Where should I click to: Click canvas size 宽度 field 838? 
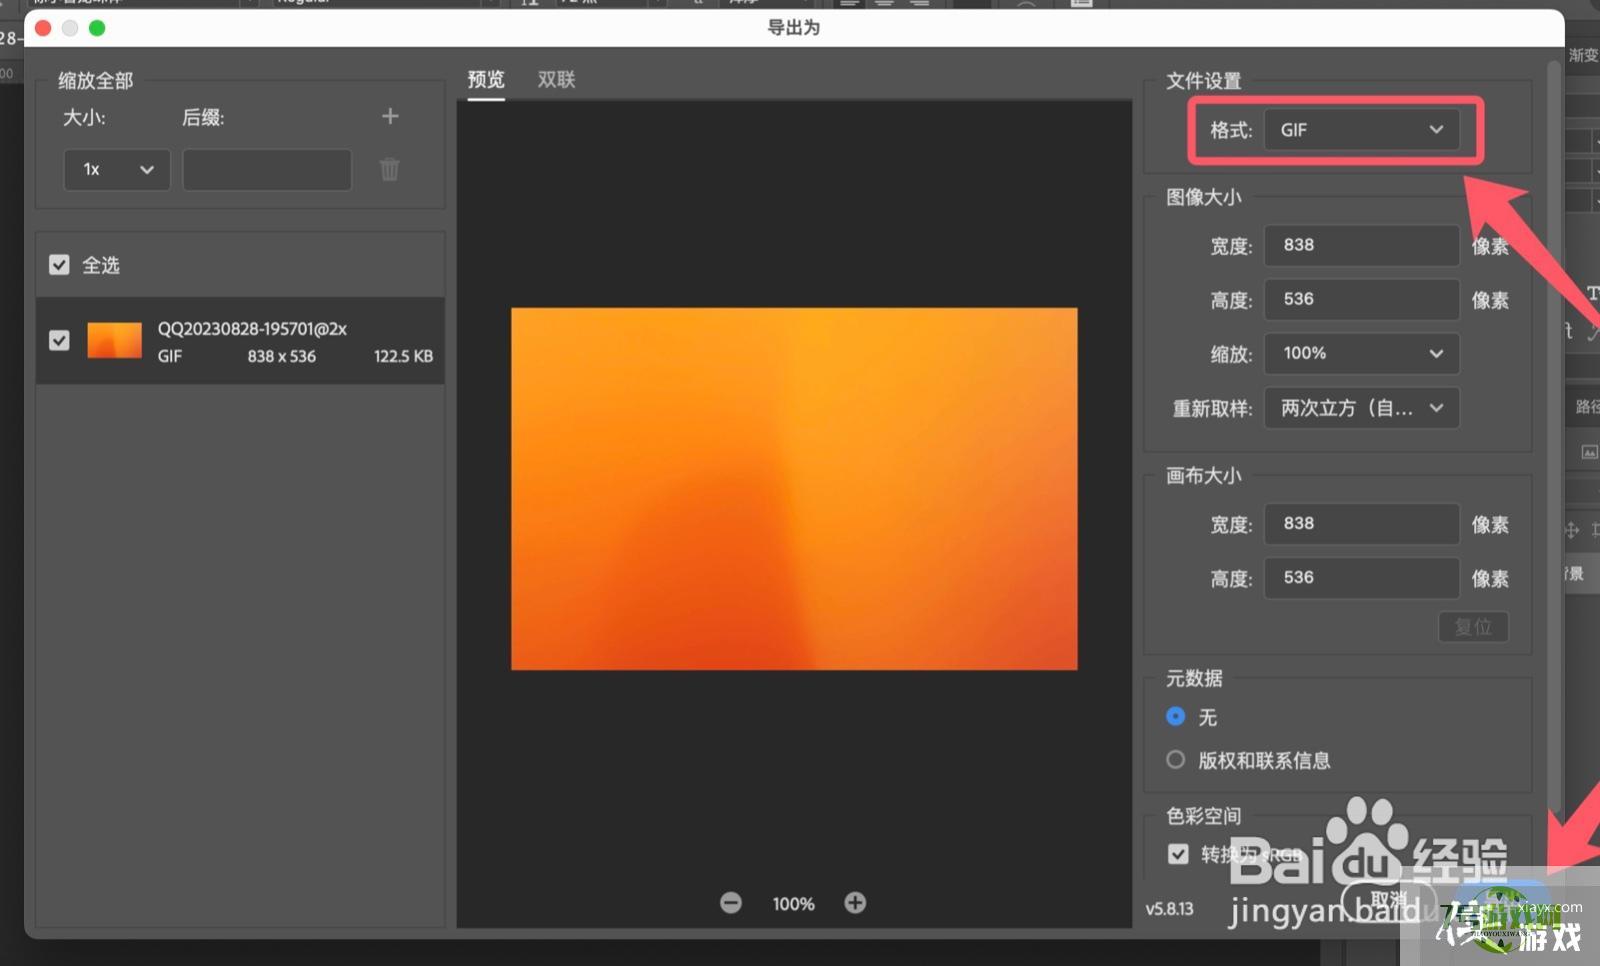[x=1361, y=523]
